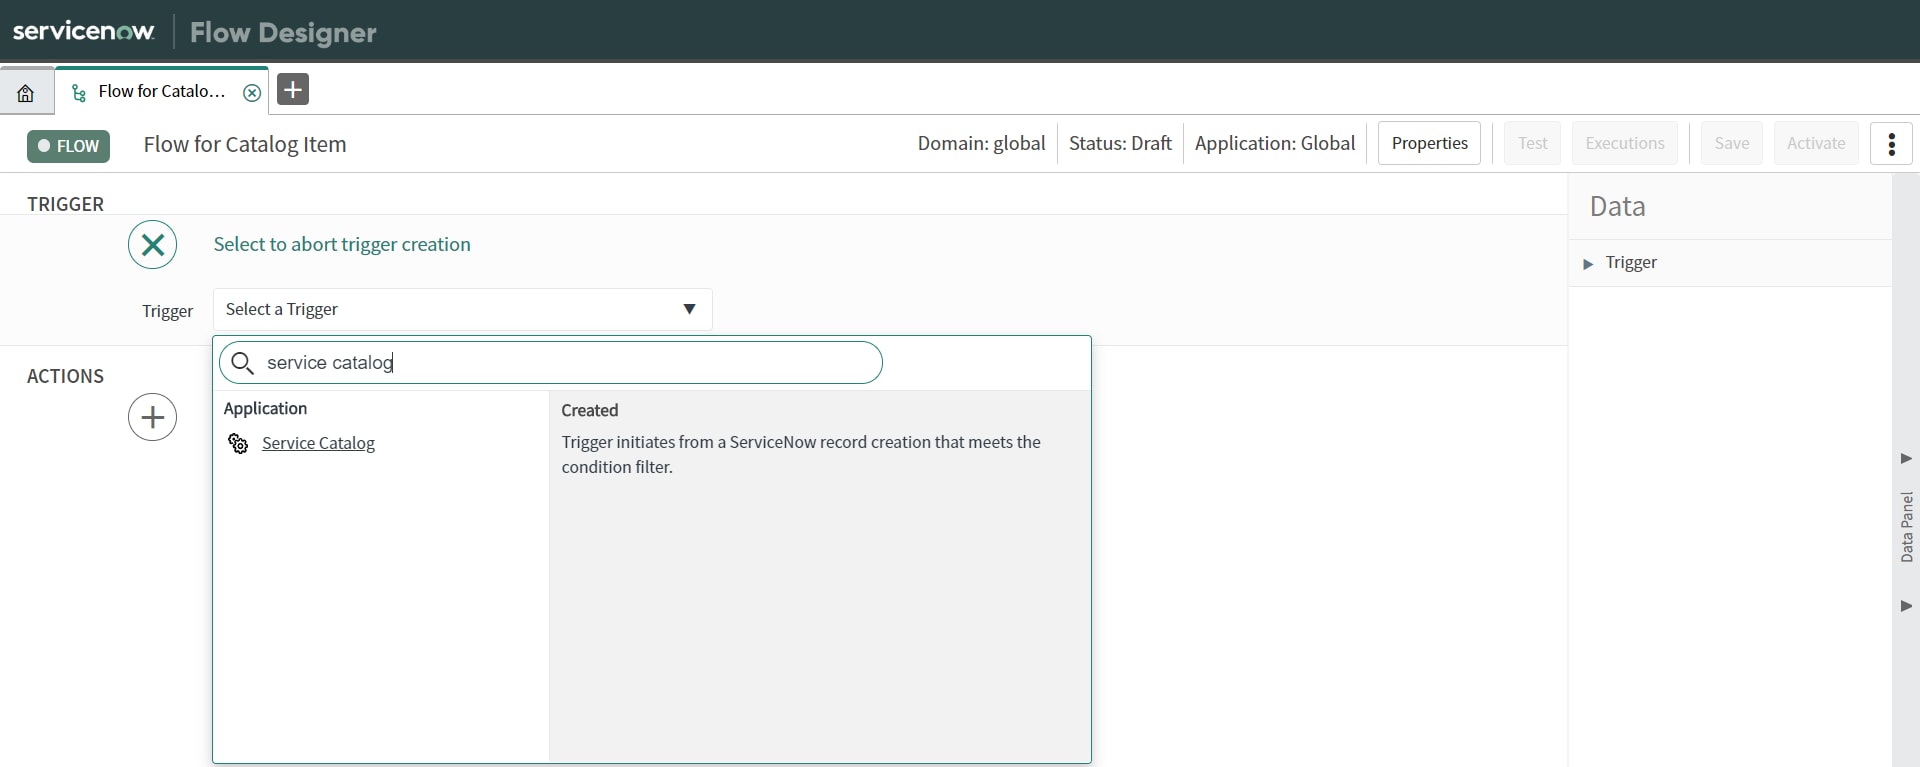Click the Flow Designer title
Image resolution: width=1920 pixels, height=767 pixels.
pyautogui.click(x=283, y=33)
